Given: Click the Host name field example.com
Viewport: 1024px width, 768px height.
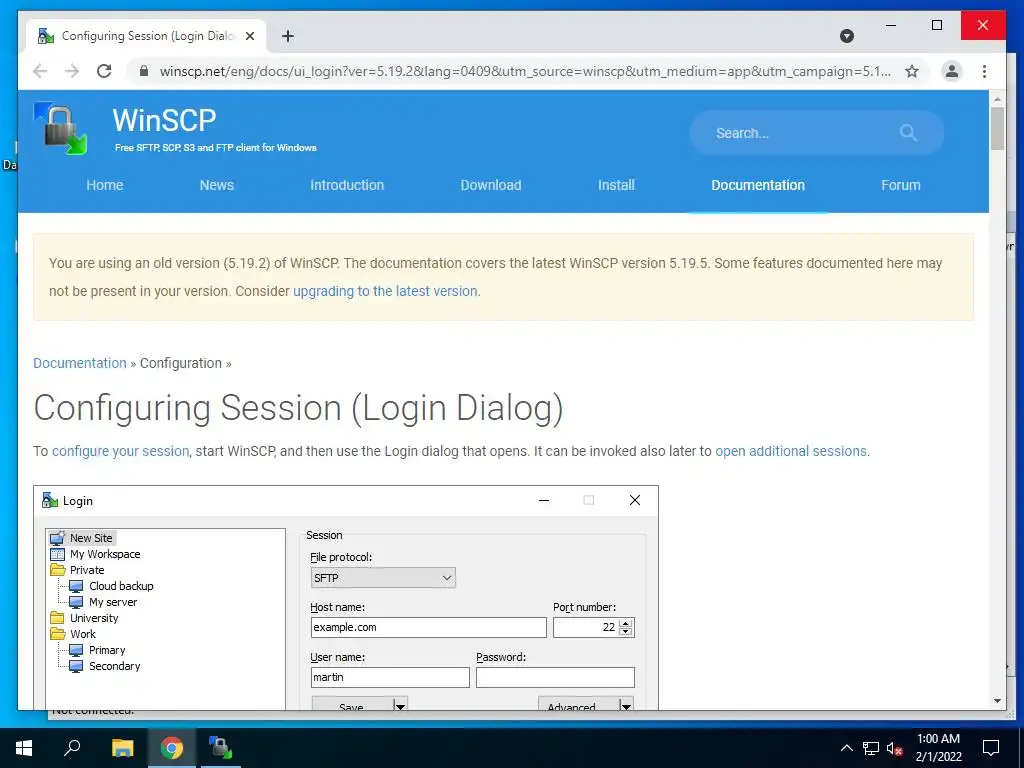Looking at the screenshot, I should coord(428,628).
